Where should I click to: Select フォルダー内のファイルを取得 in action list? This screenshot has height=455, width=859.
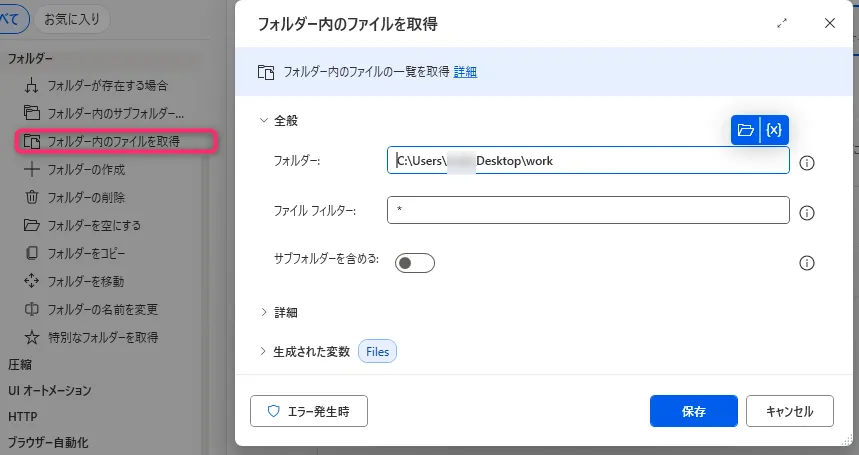114,141
